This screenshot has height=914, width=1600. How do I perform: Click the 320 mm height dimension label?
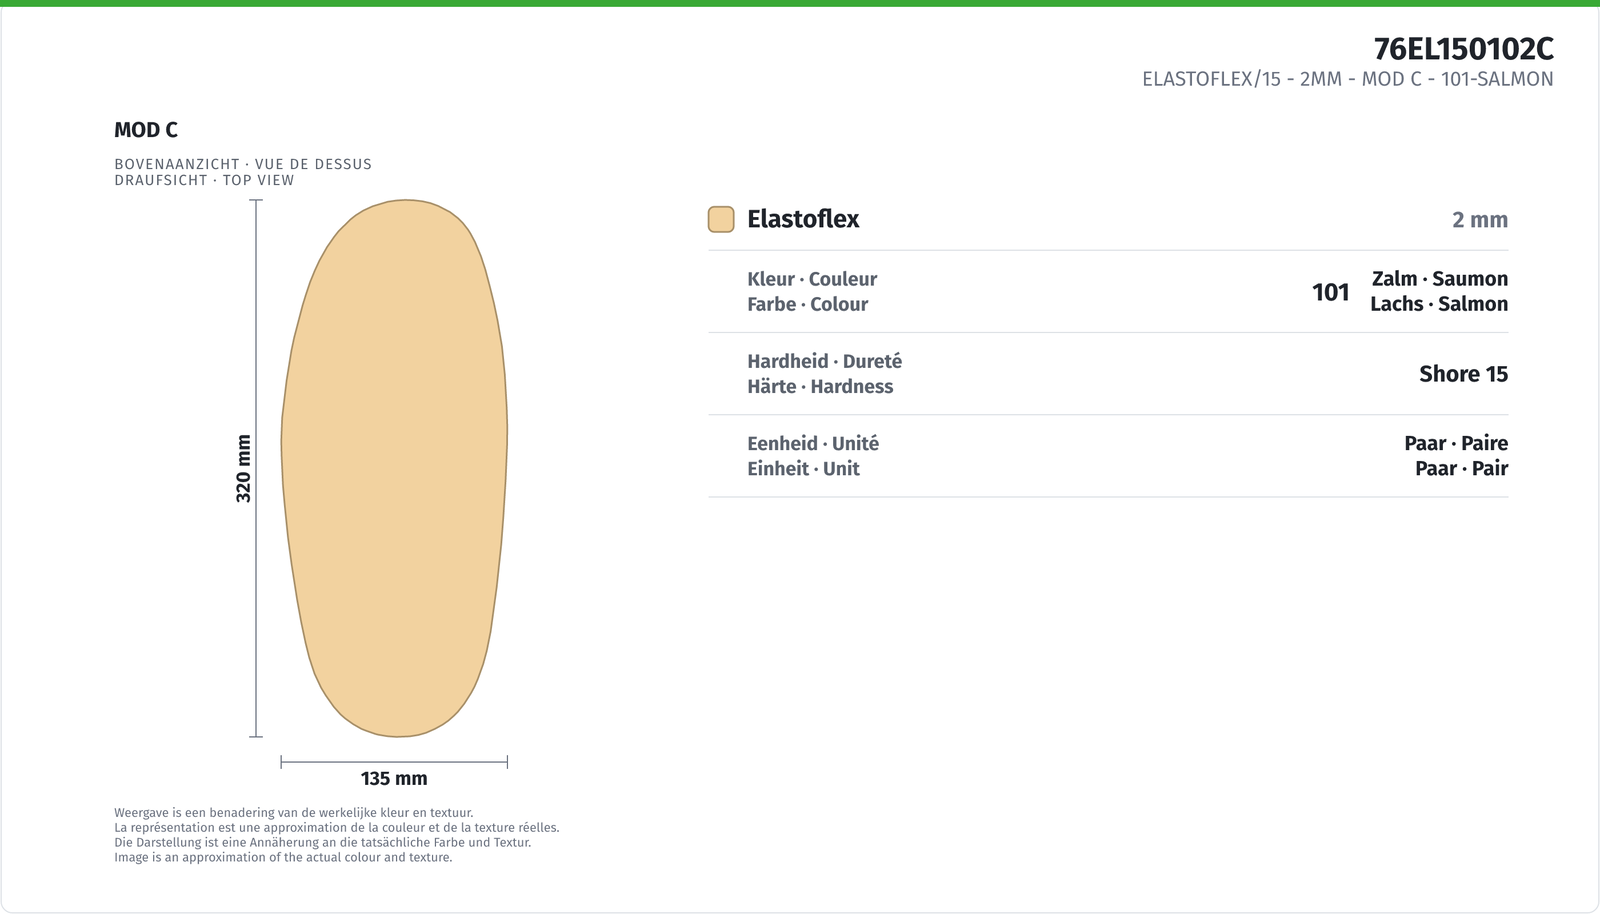pos(243,468)
